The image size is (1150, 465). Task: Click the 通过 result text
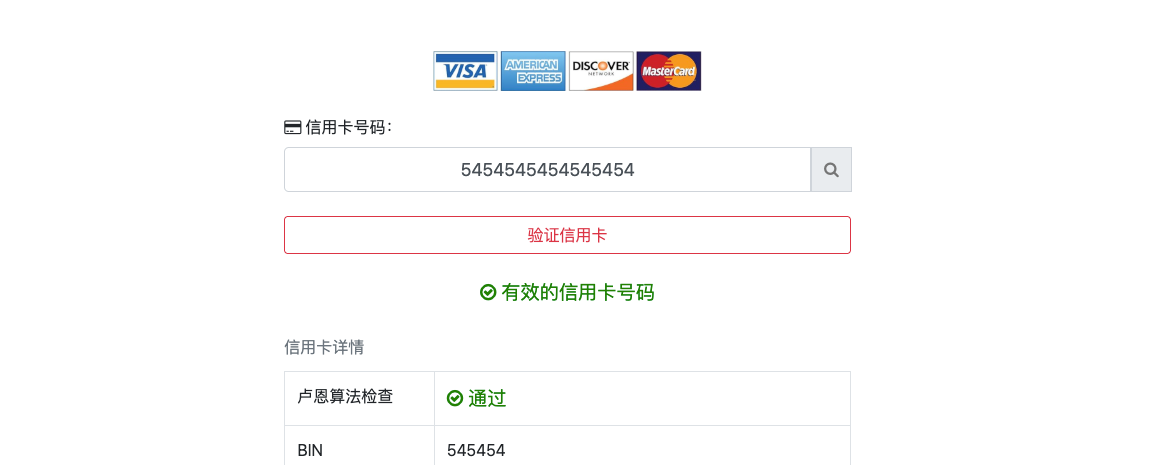point(487,398)
